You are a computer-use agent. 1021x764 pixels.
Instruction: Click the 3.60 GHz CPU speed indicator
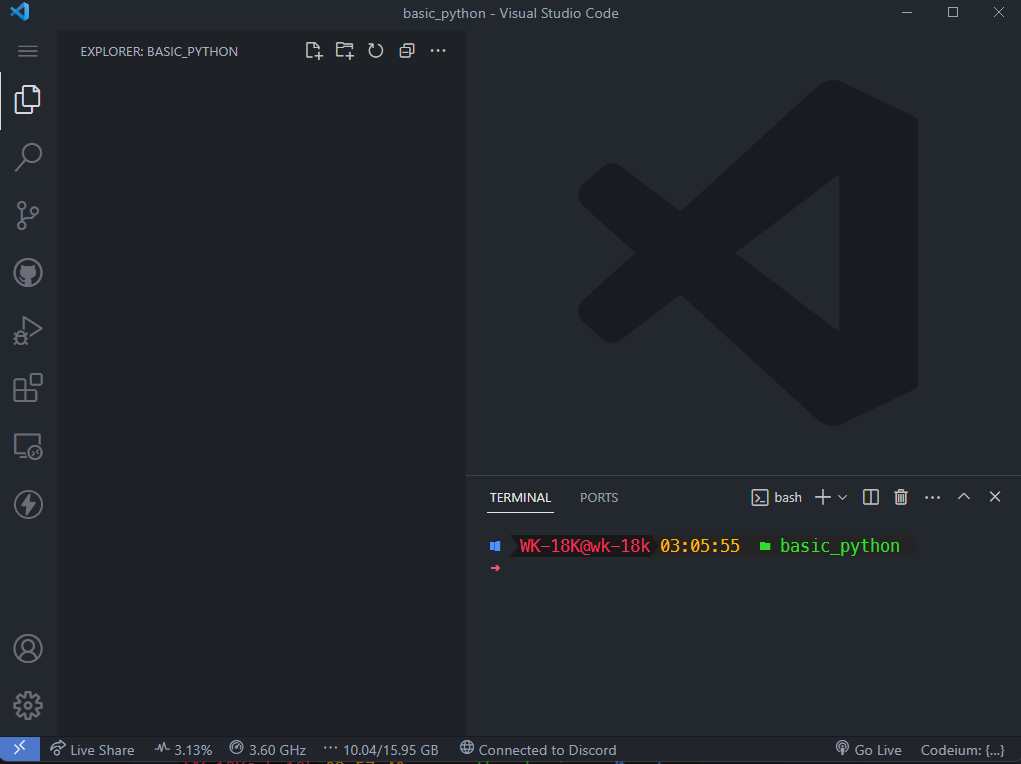268,750
